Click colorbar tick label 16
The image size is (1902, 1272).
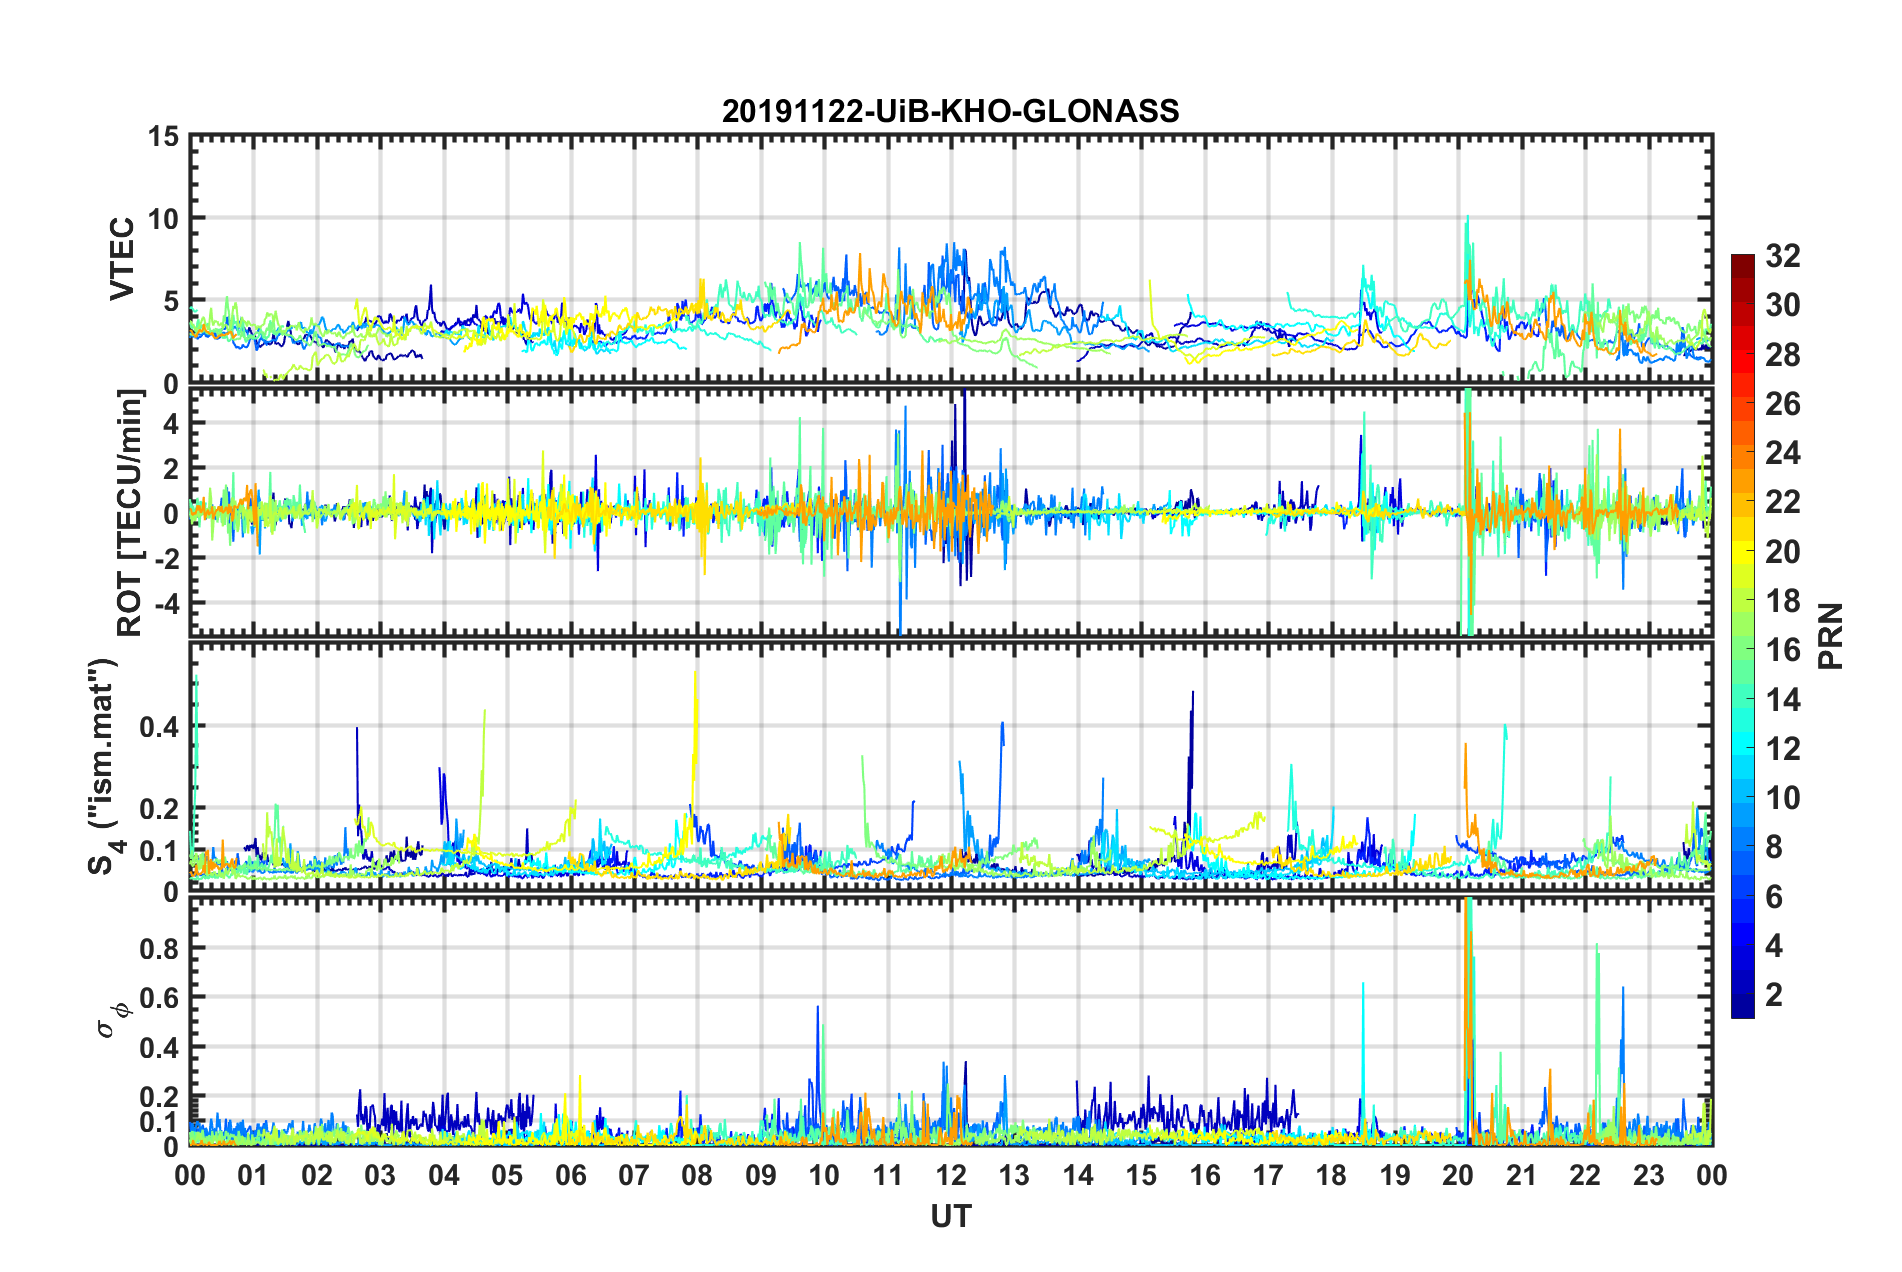pos(1782,650)
